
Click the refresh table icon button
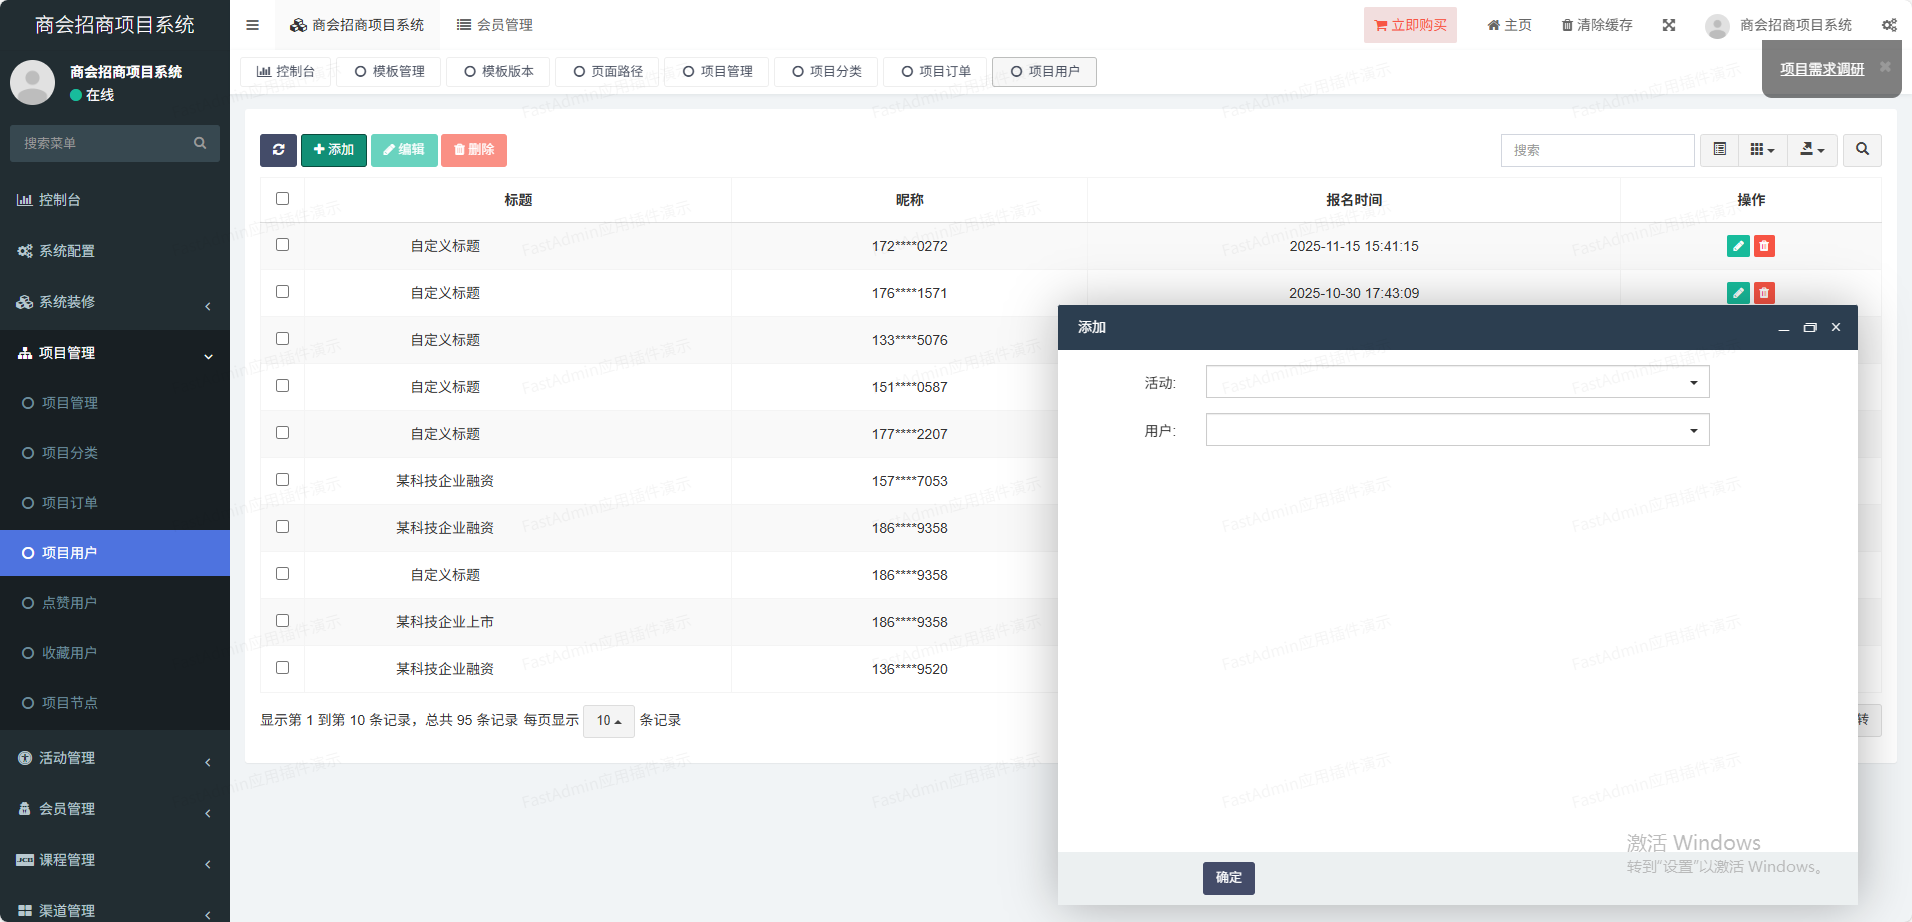tap(278, 150)
